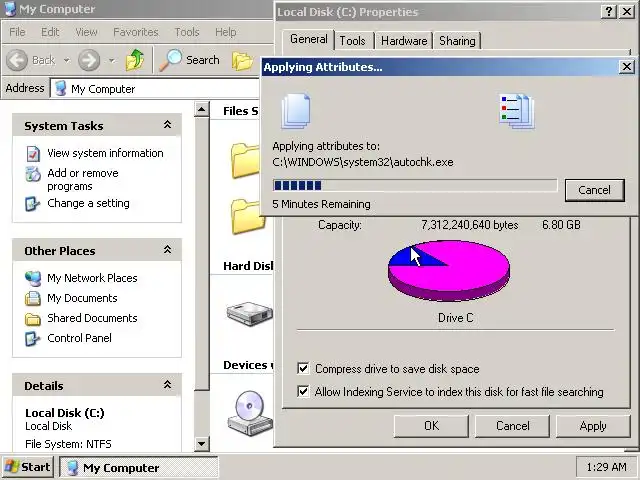
Task: Click My Computer taskbar button
Action: [139, 467]
